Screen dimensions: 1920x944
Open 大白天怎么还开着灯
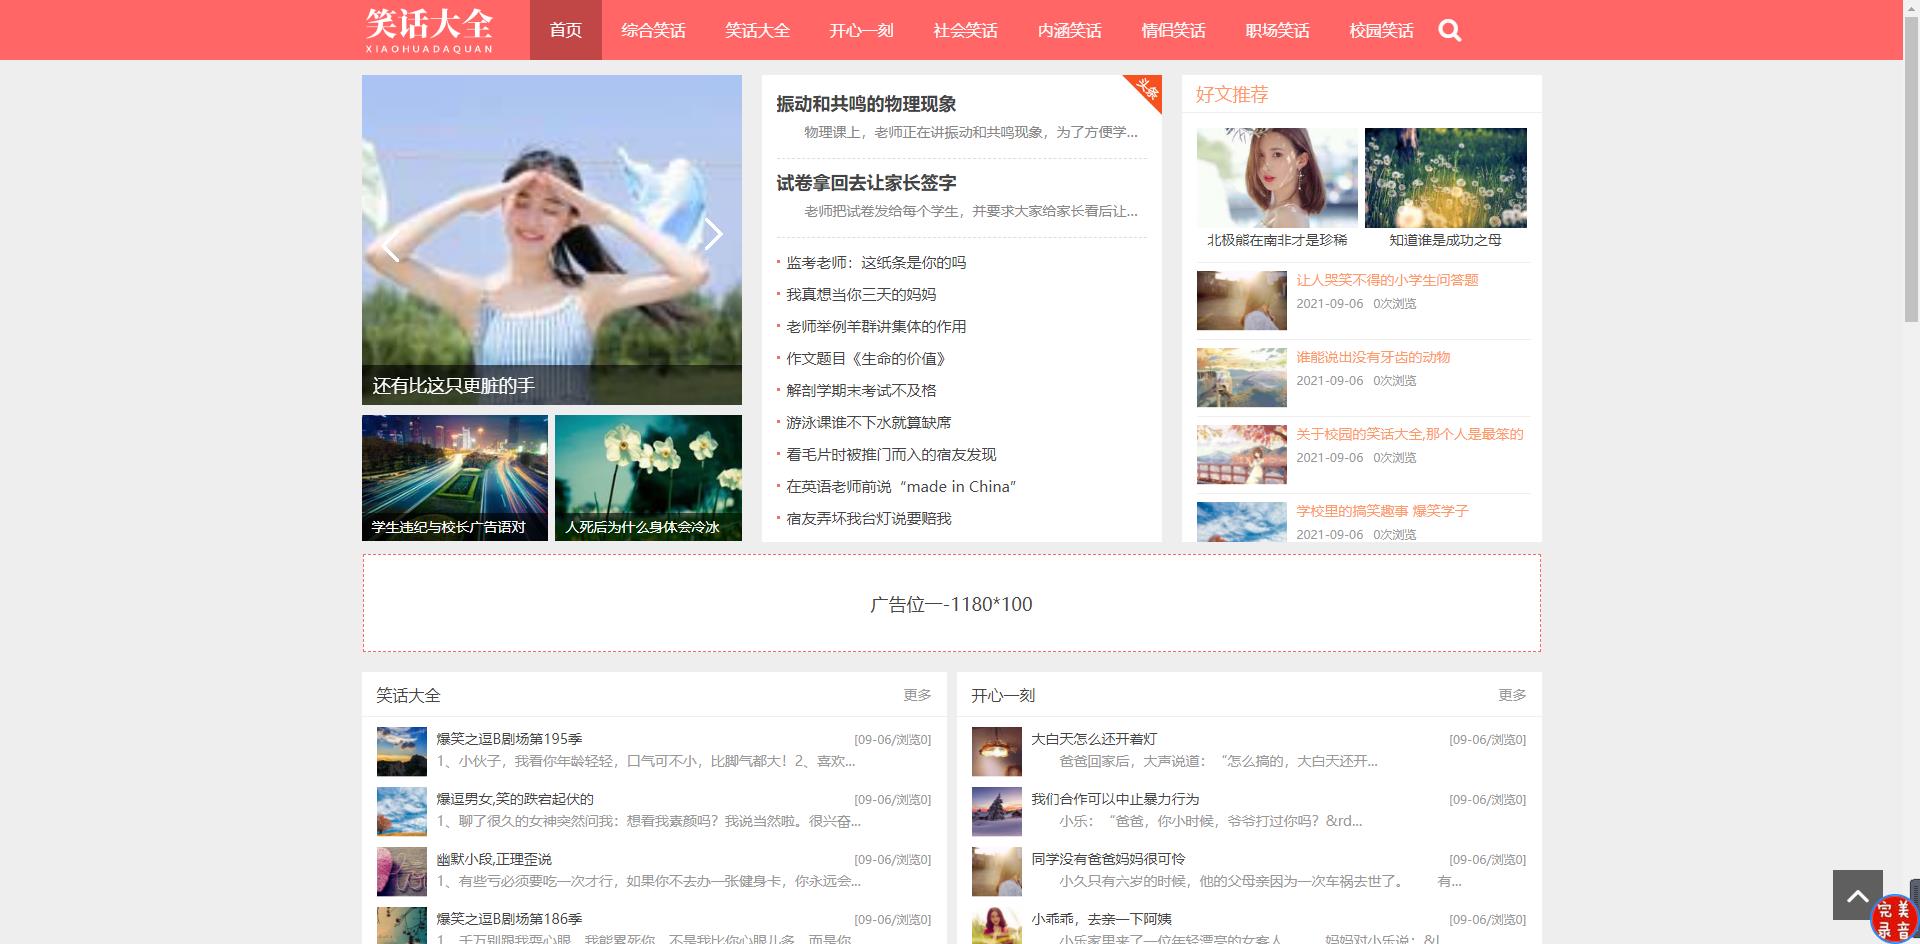1094,739
